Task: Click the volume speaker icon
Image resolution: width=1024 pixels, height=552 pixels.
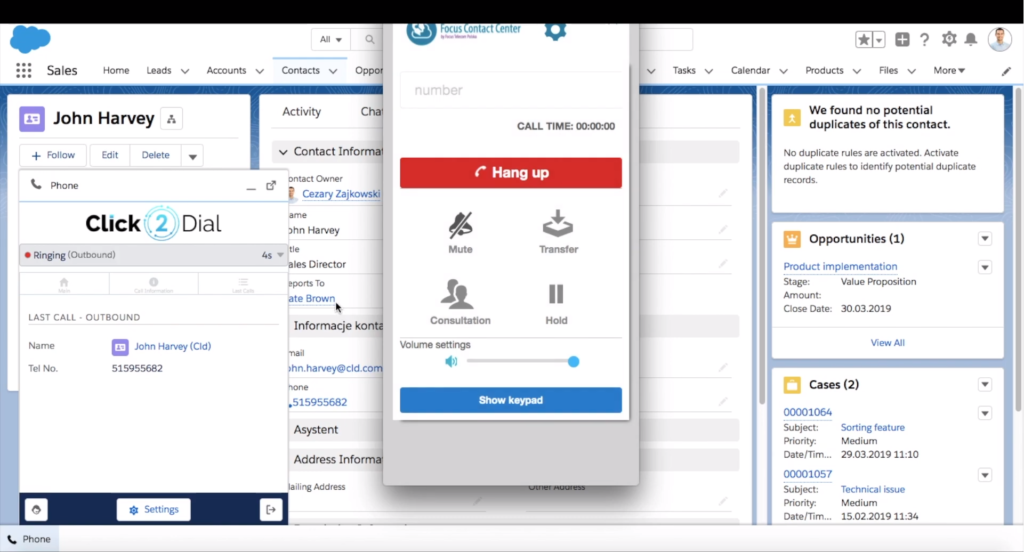Action: pos(451,361)
